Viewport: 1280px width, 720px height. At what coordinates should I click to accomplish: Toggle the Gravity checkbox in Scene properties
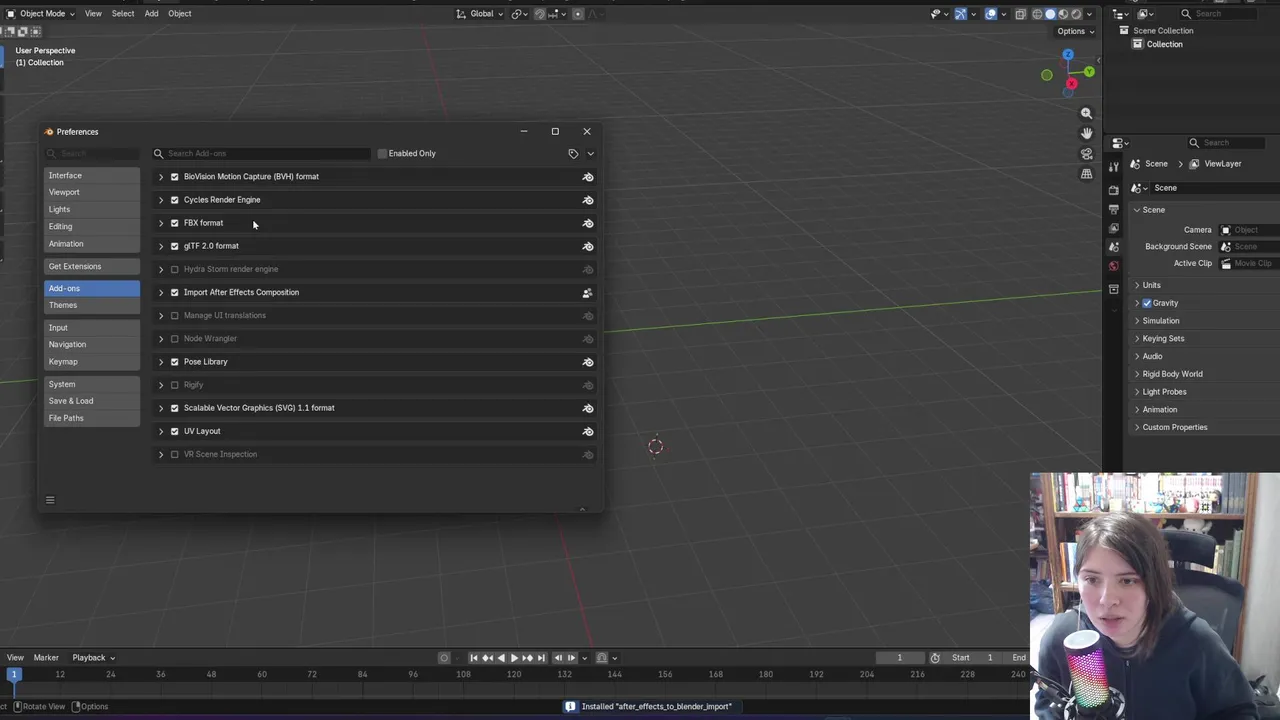tap(1147, 303)
